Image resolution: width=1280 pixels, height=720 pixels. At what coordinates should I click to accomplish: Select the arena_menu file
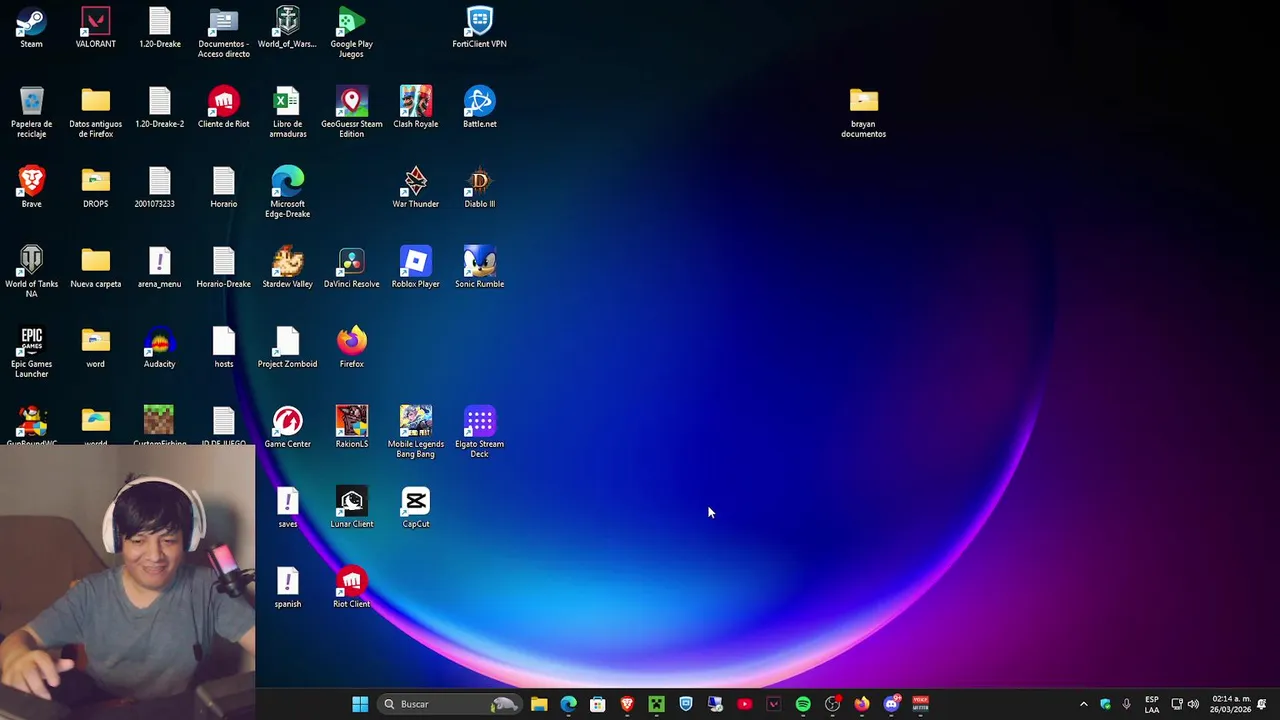coord(159,267)
